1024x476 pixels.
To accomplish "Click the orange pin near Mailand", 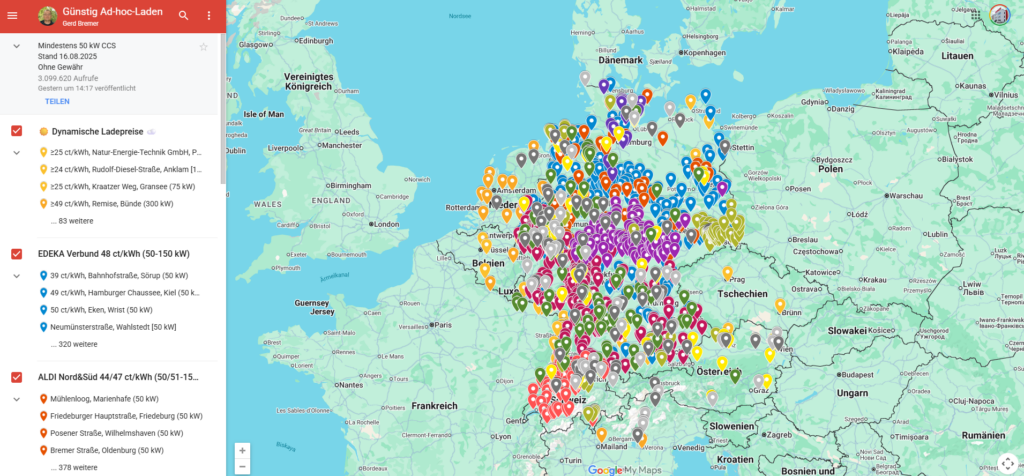I will pyautogui.click(x=601, y=434).
